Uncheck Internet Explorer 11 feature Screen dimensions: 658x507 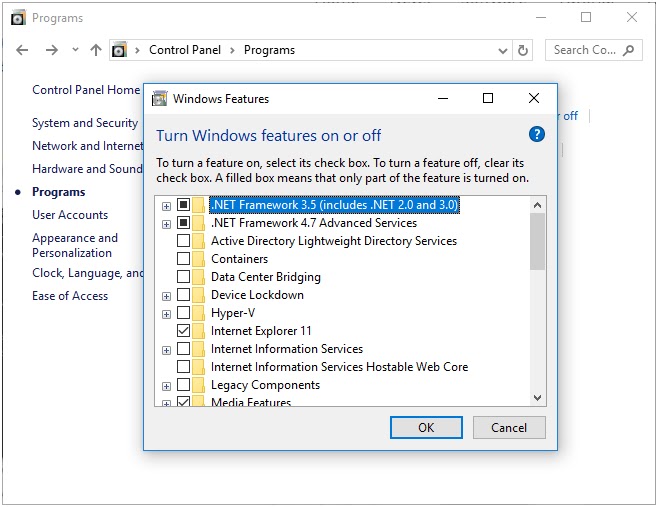pyautogui.click(x=183, y=331)
